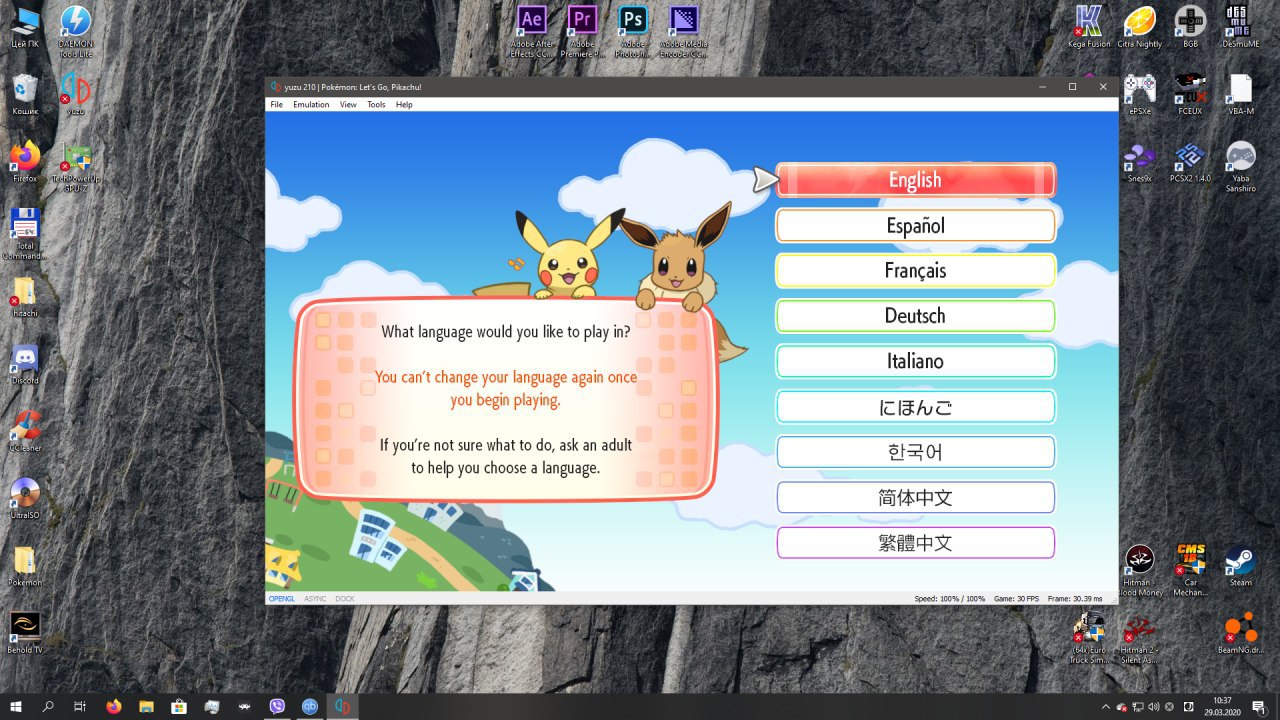Open the FCEUX emulator shortcut
Viewport: 1280px width, 720px height.
tap(1190, 94)
